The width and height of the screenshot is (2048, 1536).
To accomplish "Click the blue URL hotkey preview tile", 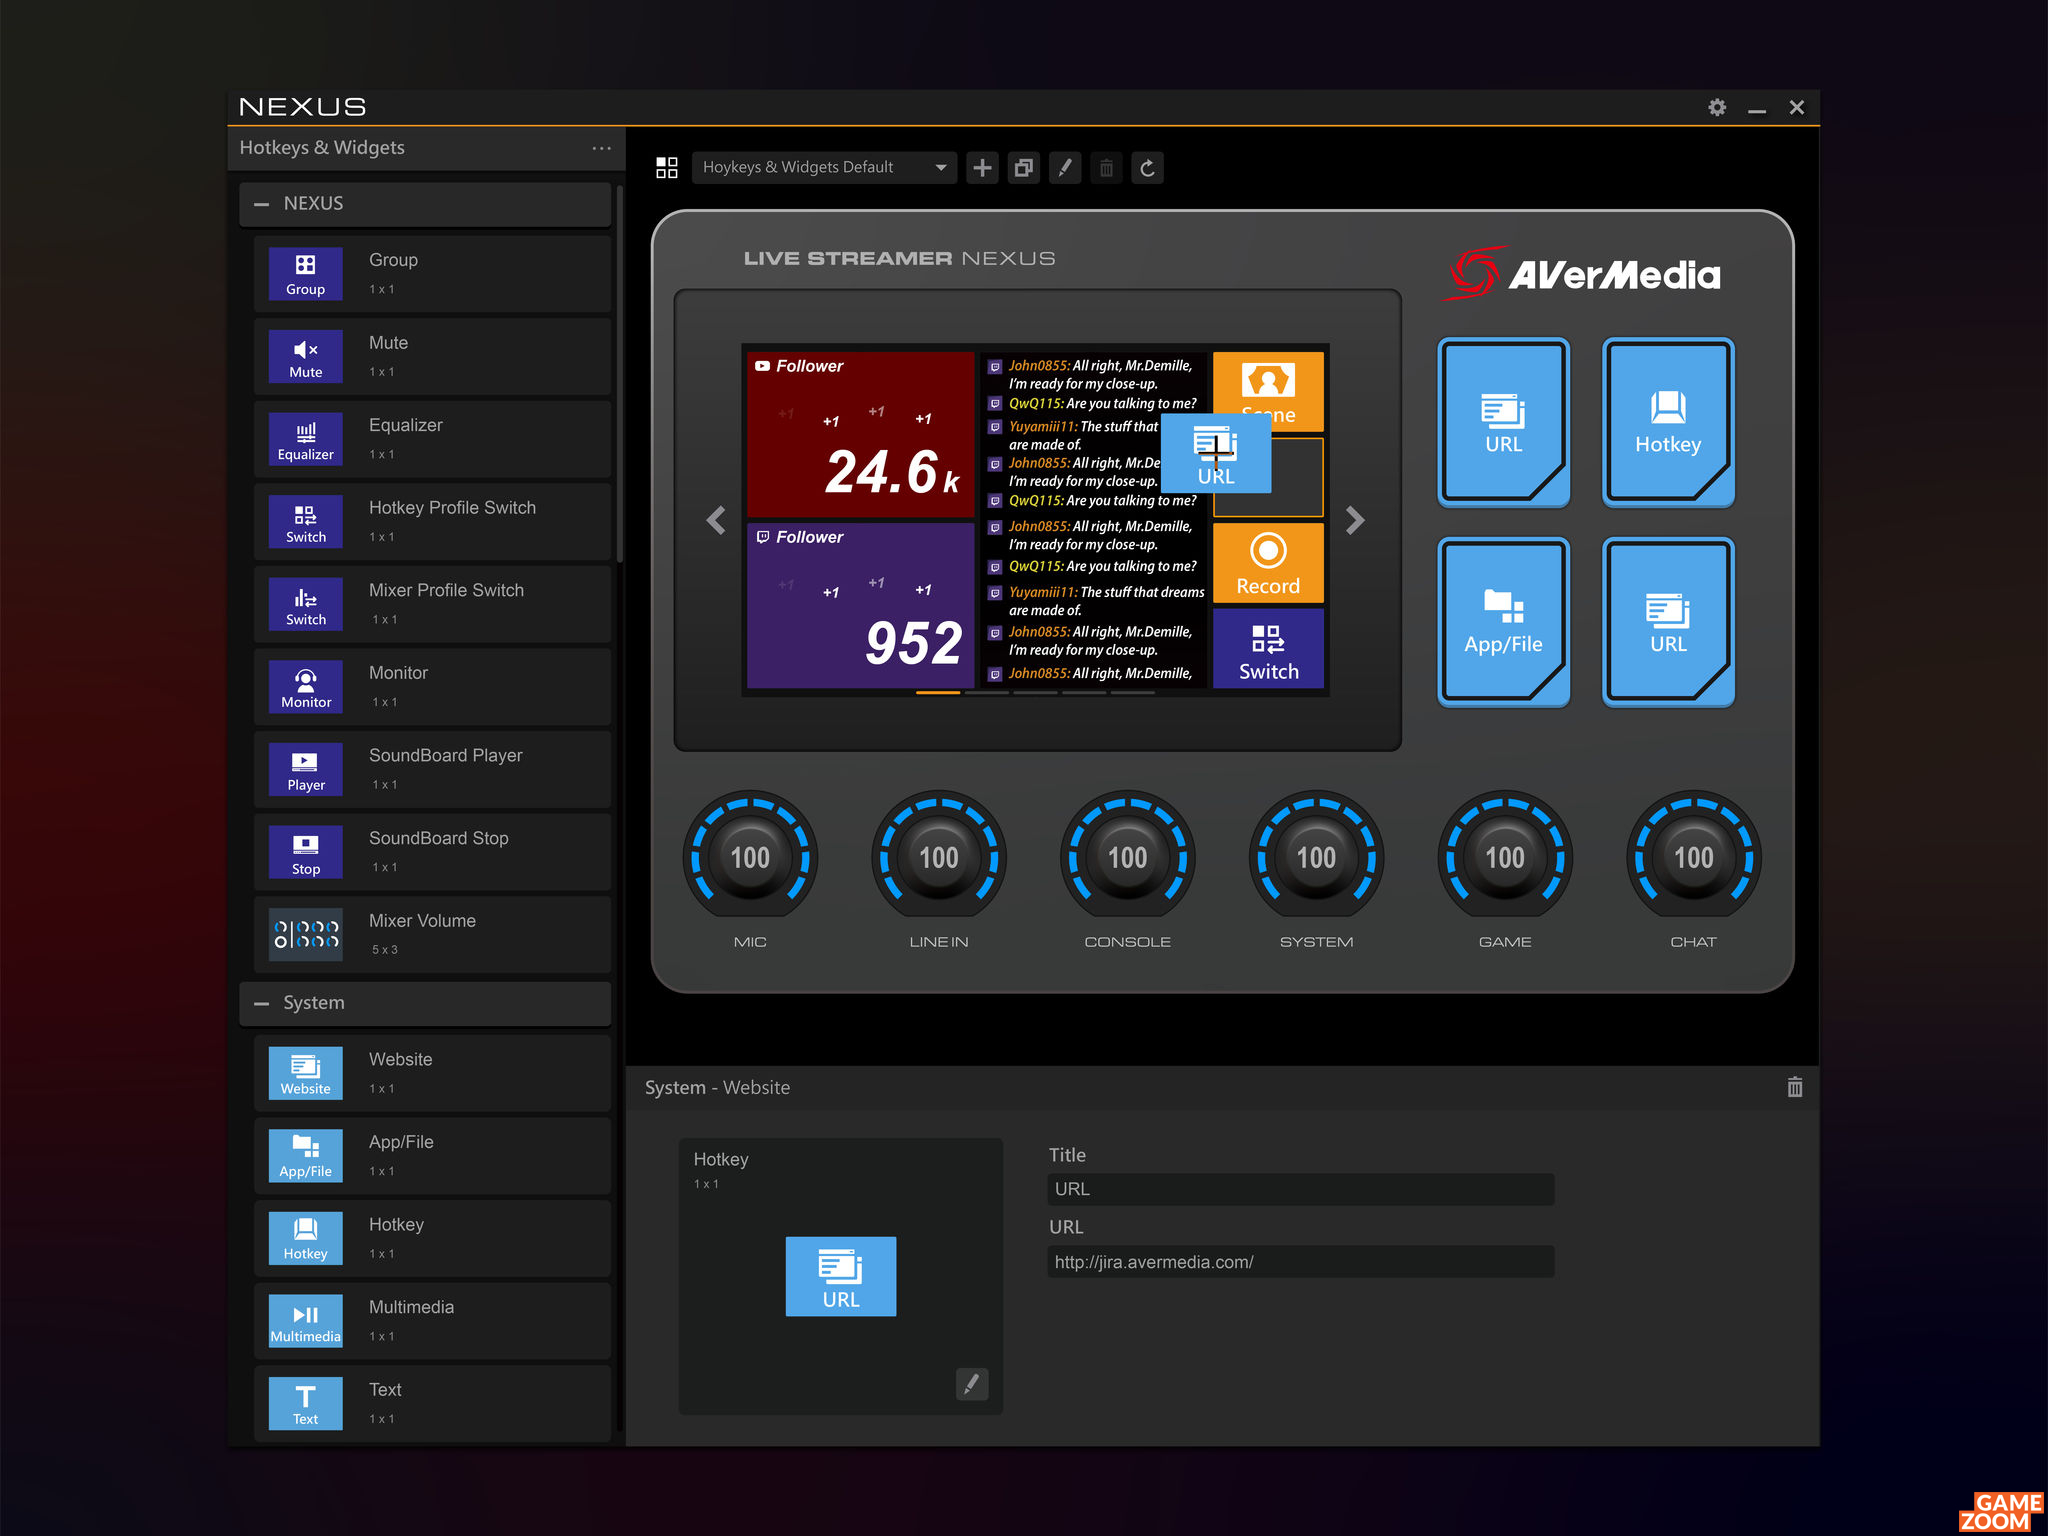I will pyautogui.click(x=841, y=1276).
